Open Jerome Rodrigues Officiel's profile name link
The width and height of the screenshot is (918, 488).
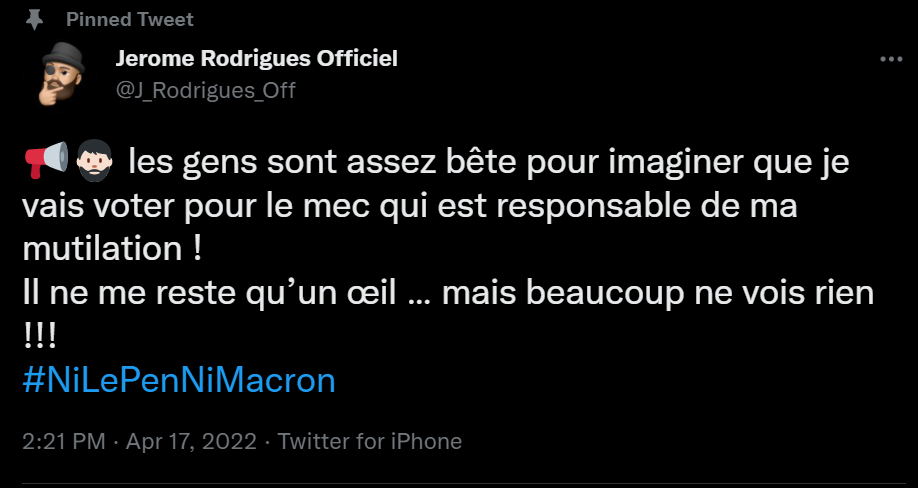(257, 58)
